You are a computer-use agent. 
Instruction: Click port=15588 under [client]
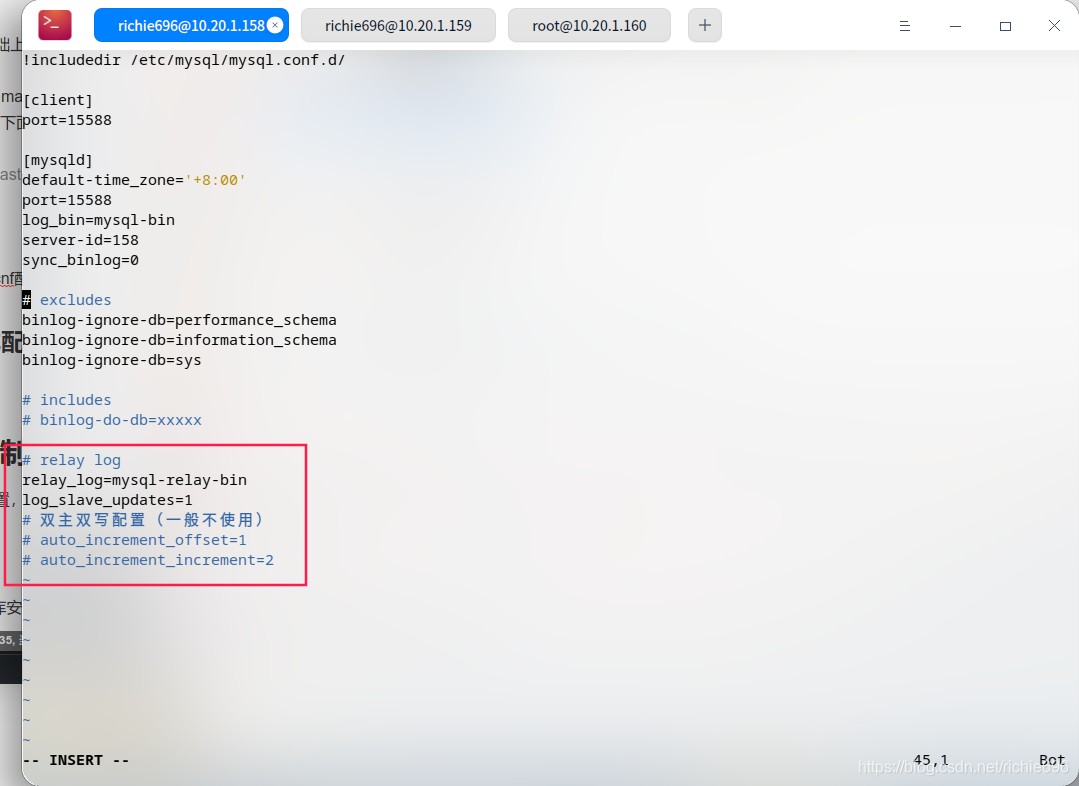pyautogui.click(x=67, y=120)
